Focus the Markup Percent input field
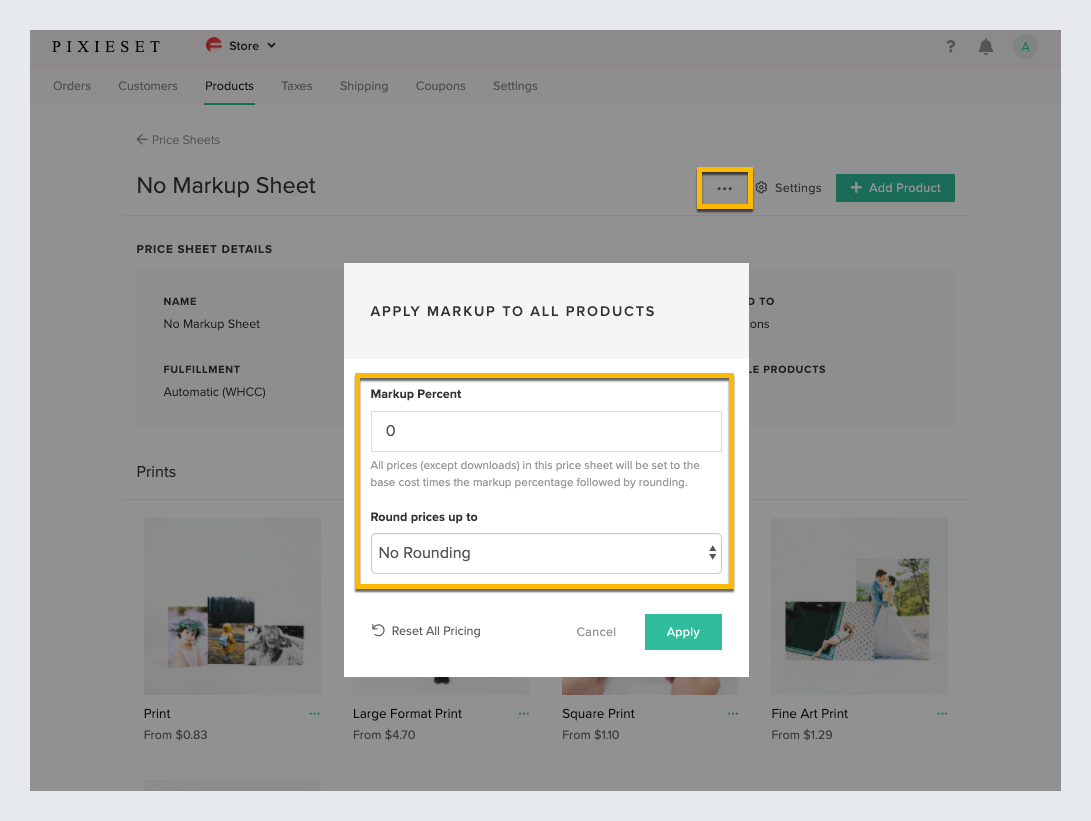This screenshot has width=1091, height=821. coord(546,431)
